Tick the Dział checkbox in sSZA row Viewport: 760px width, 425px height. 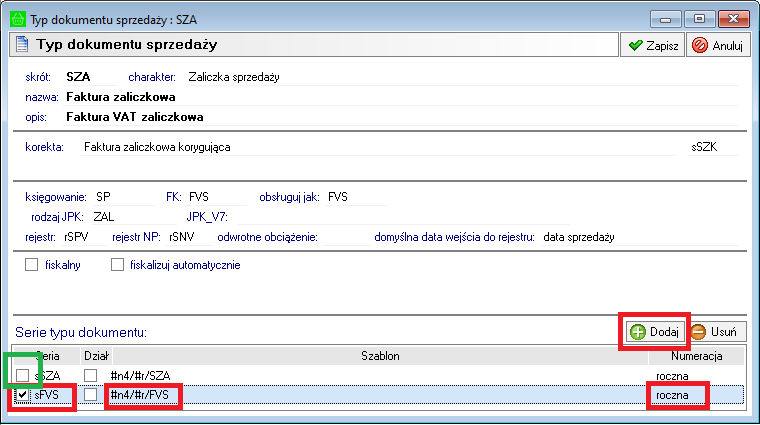coord(92,374)
